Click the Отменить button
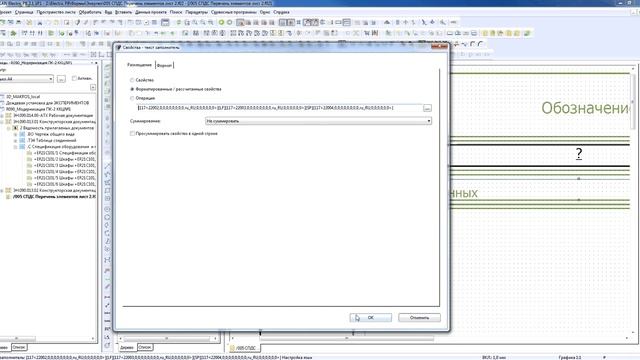Screen dimensions: 640x360 (x=419, y=318)
